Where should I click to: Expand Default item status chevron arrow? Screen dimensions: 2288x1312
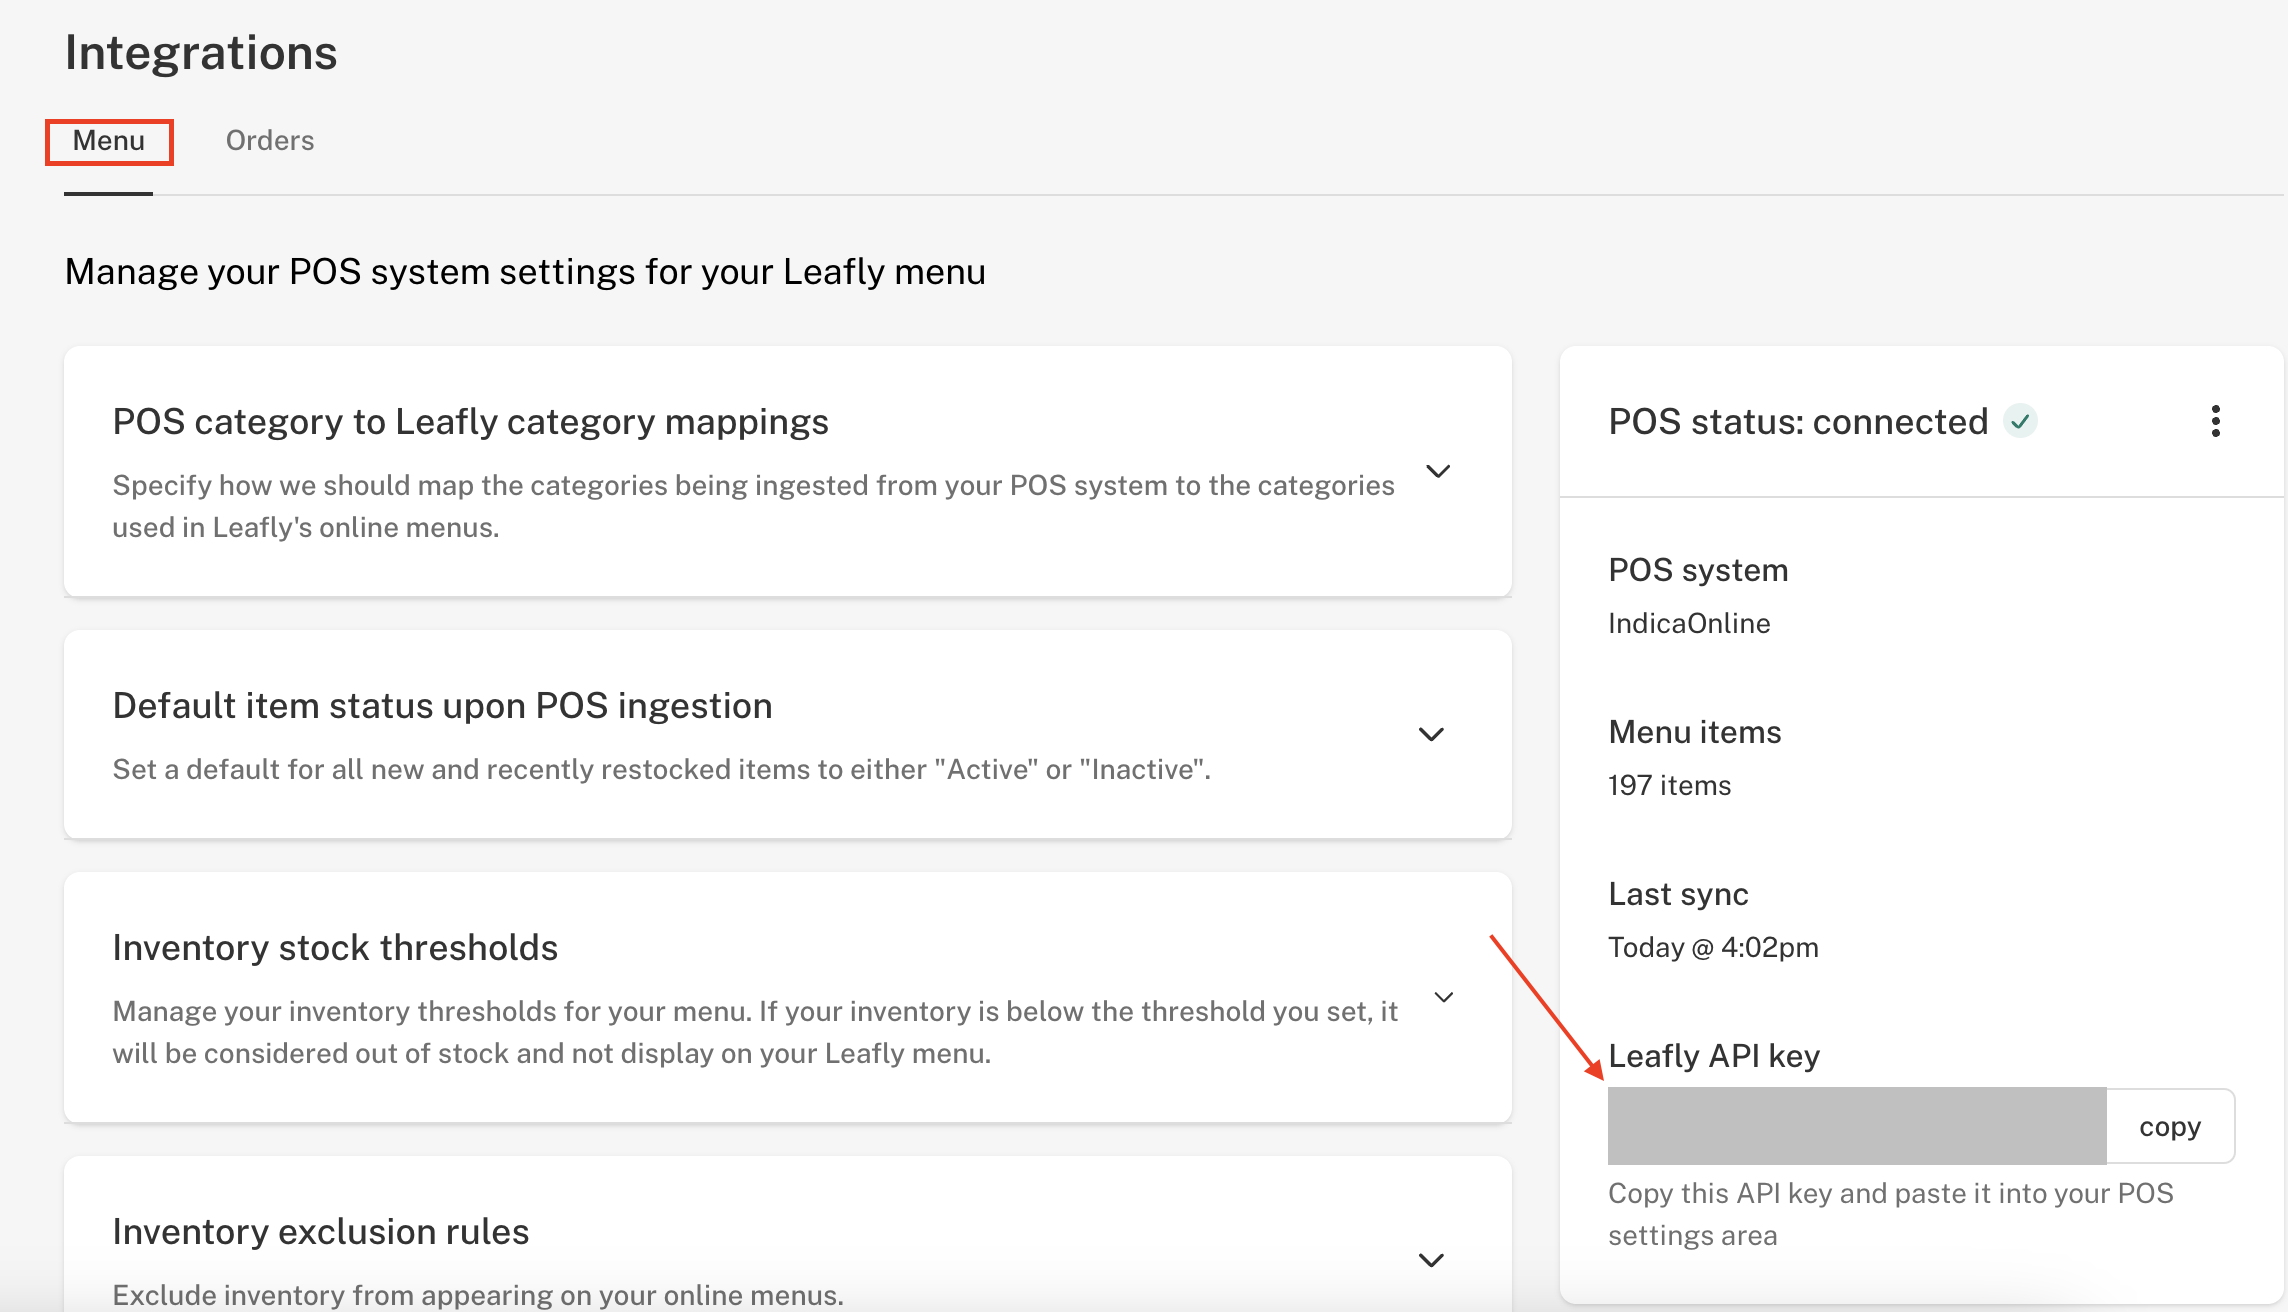[1431, 734]
